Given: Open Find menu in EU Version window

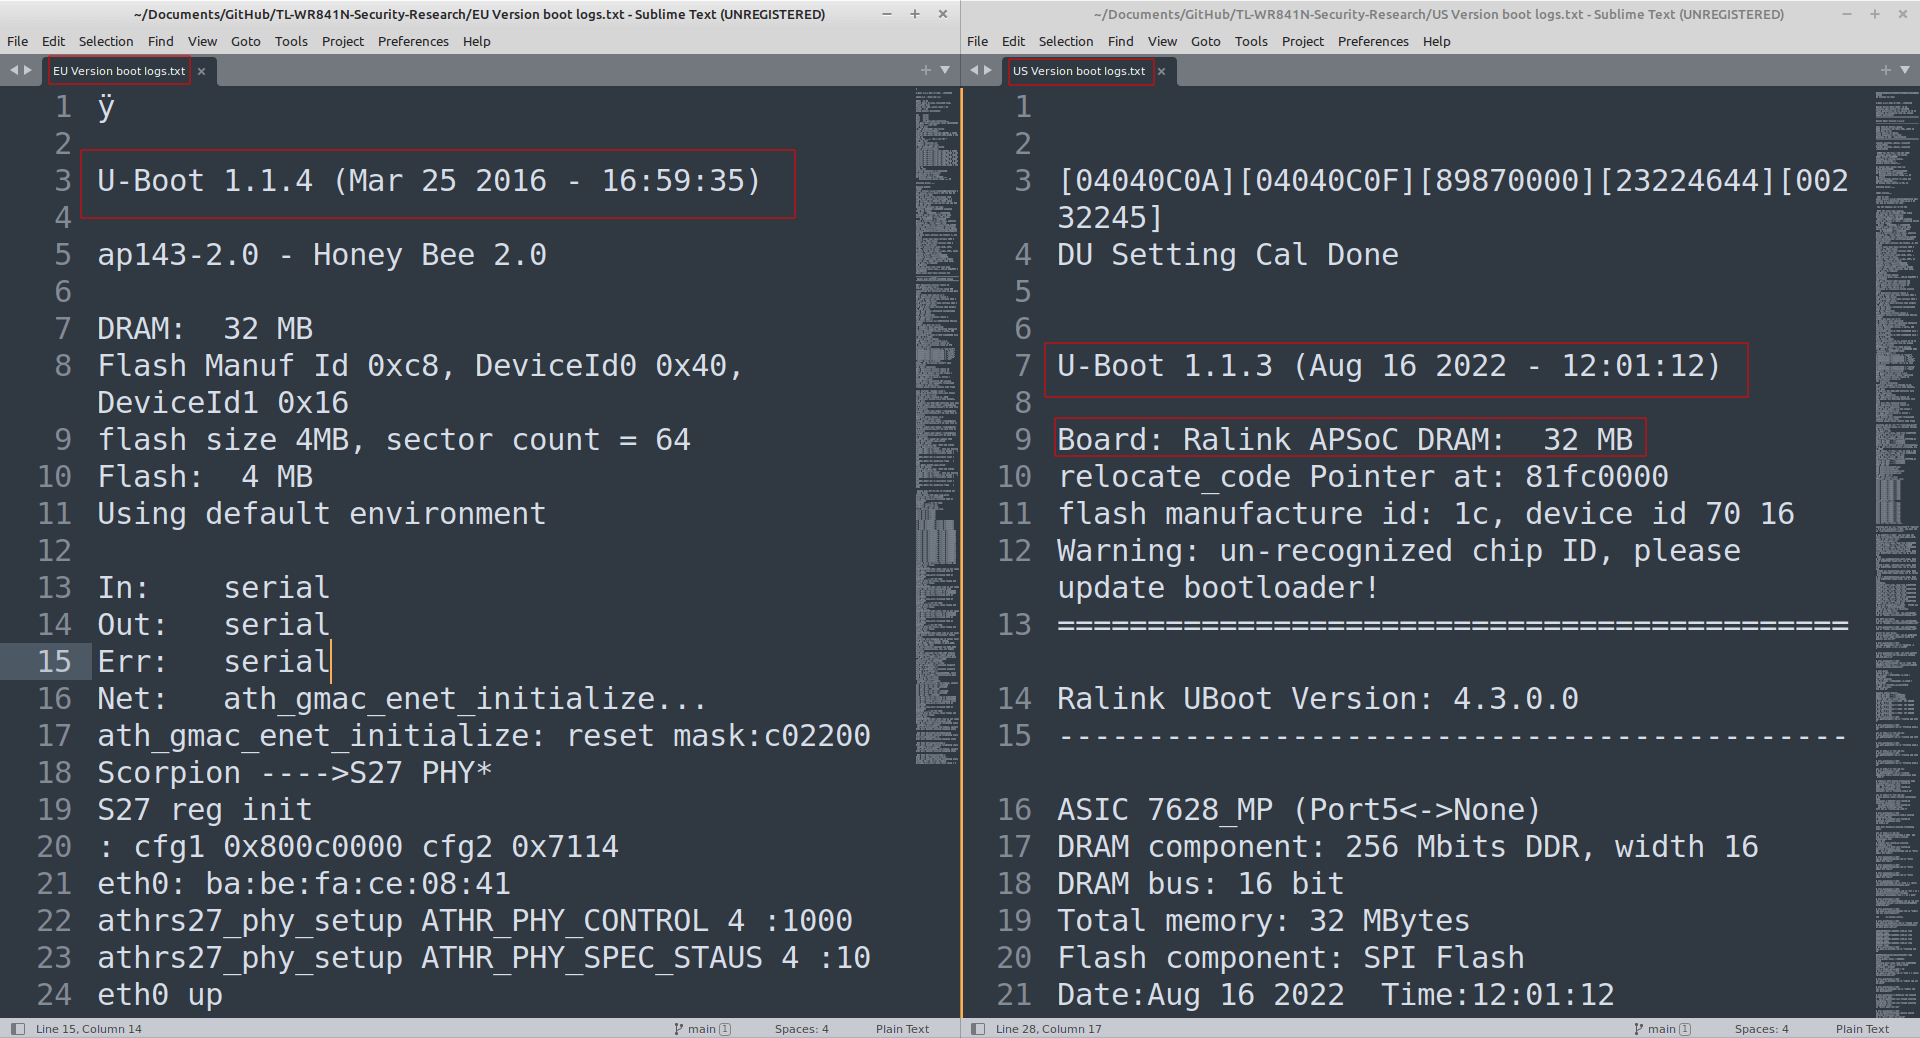Looking at the screenshot, I should click(x=160, y=41).
